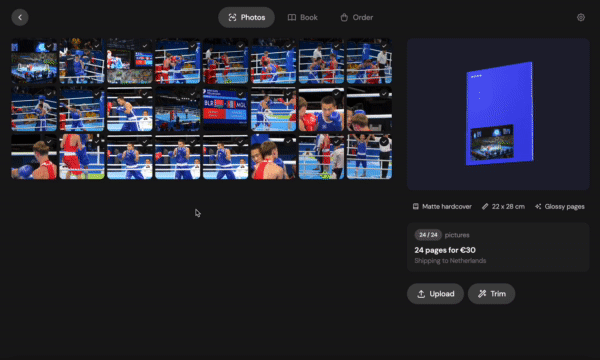Open the blue book cover 3D preview

498,114
